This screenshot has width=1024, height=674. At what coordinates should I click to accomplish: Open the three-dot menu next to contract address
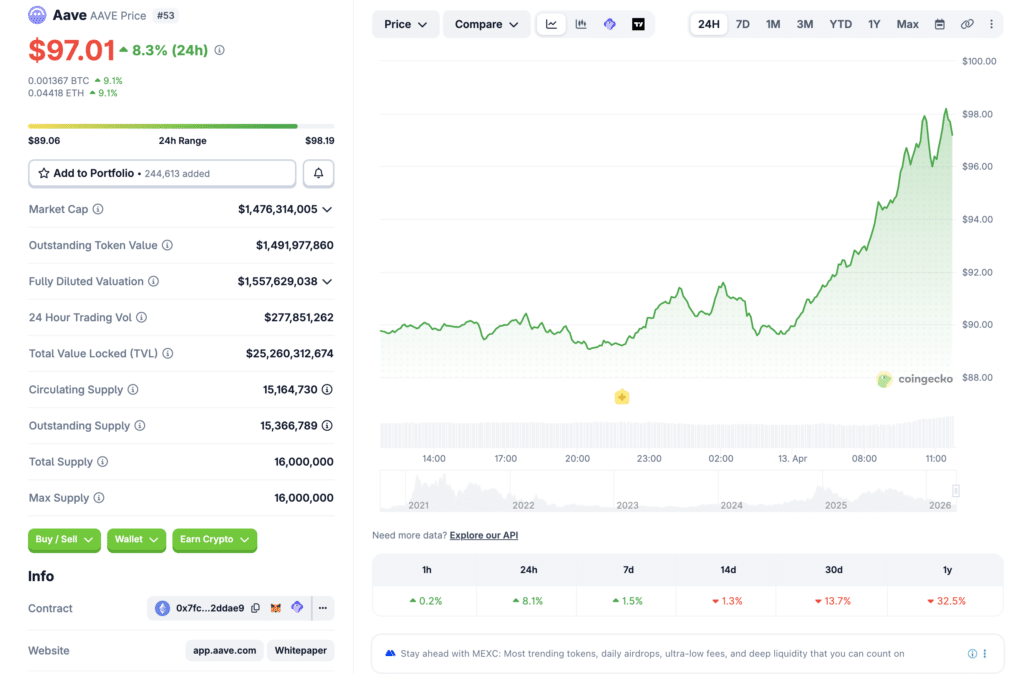tap(323, 608)
